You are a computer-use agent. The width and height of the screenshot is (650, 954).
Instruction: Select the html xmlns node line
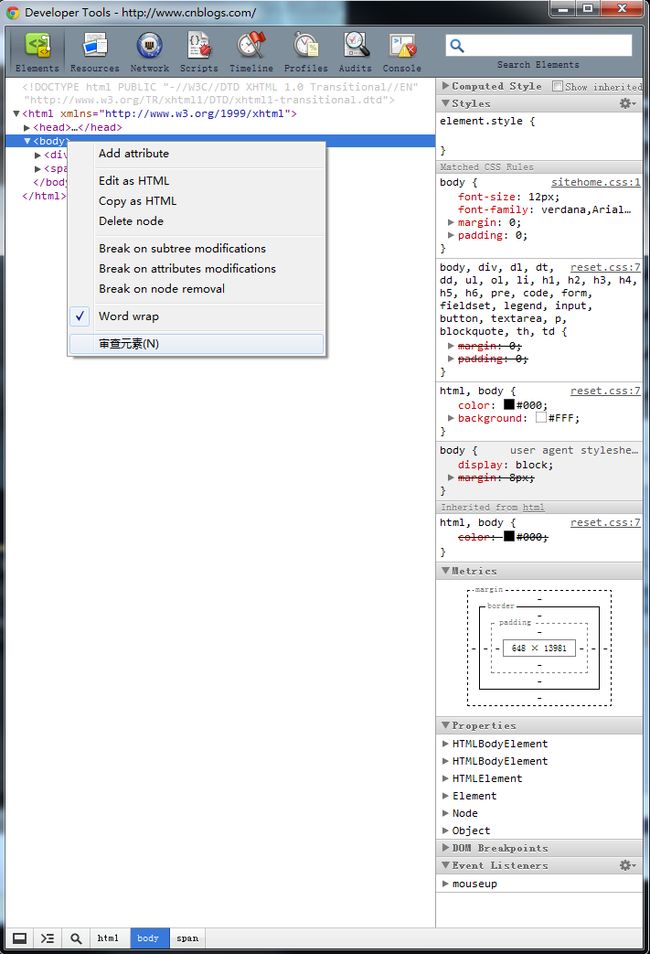point(159,114)
